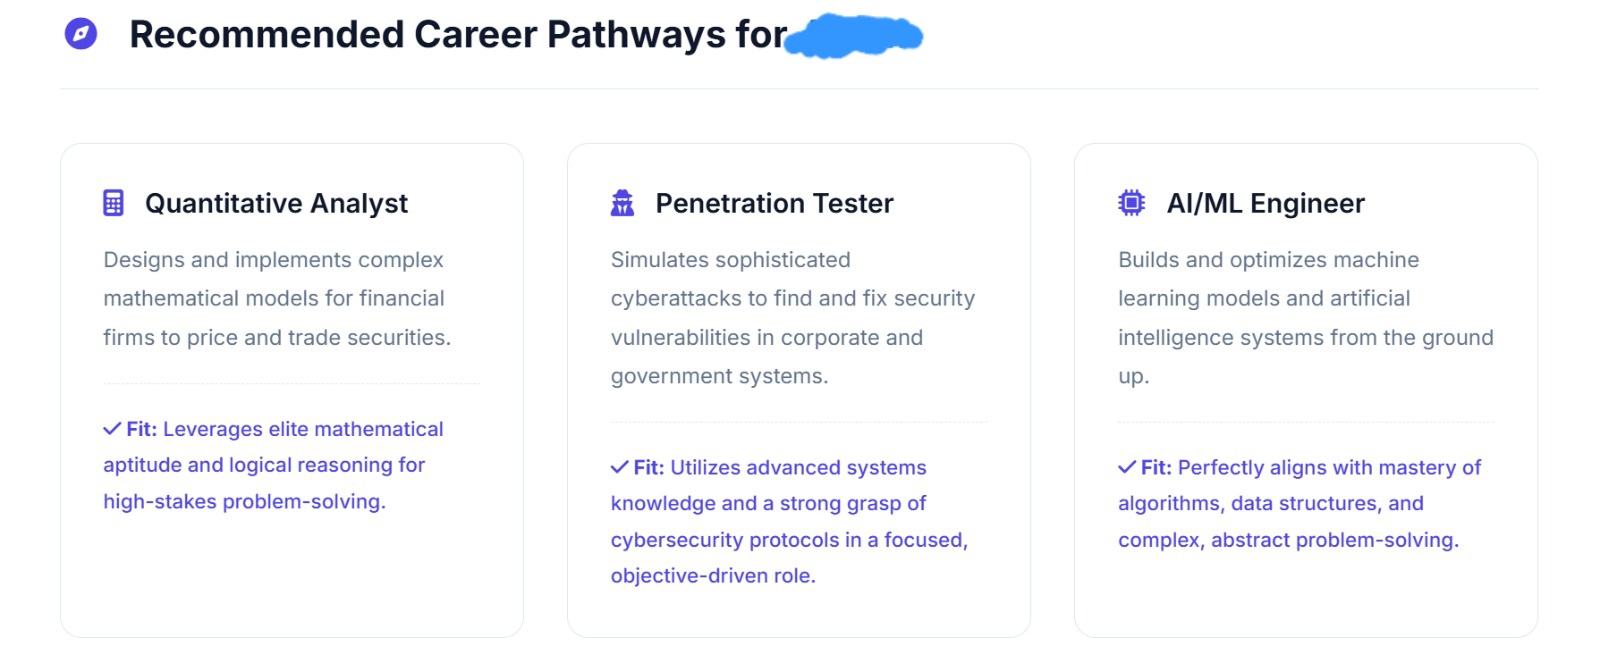Click the chip icon for AI/ML Engineer
Screen dimensions: 1600x662
(1131, 203)
